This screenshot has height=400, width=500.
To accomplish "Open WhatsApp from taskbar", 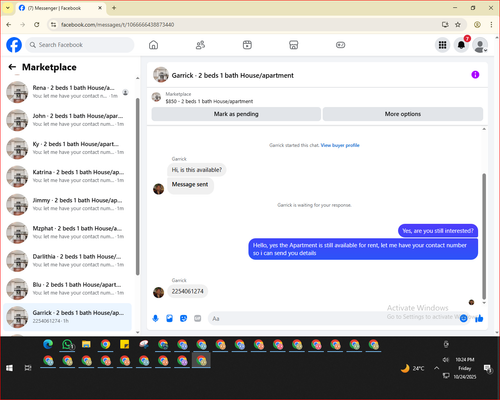I will coord(68,344).
